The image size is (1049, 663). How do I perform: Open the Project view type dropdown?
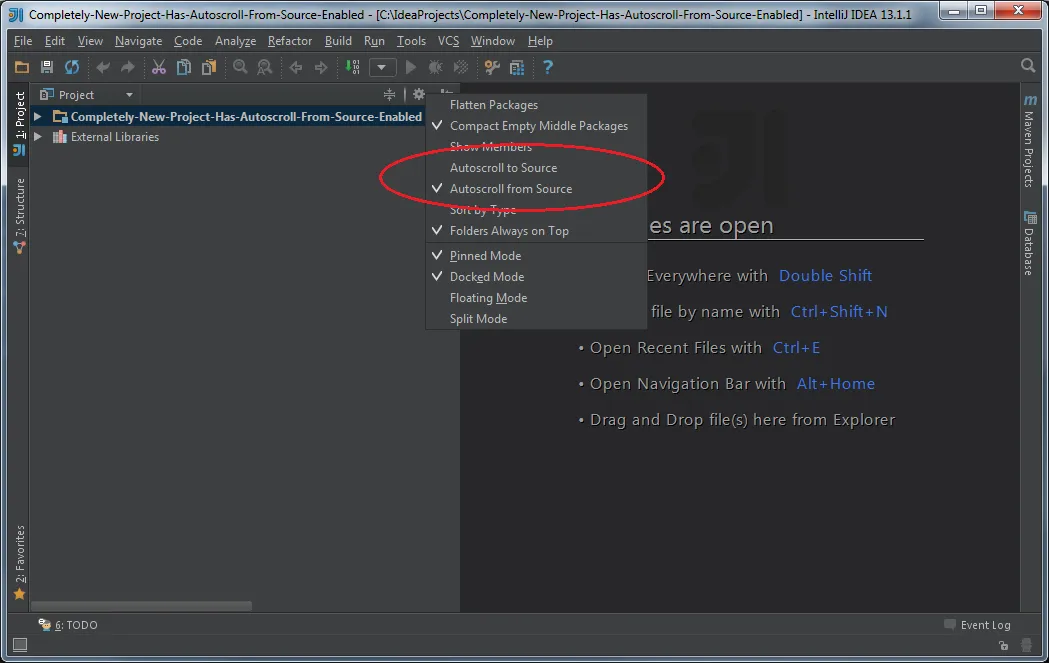(129, 95)
